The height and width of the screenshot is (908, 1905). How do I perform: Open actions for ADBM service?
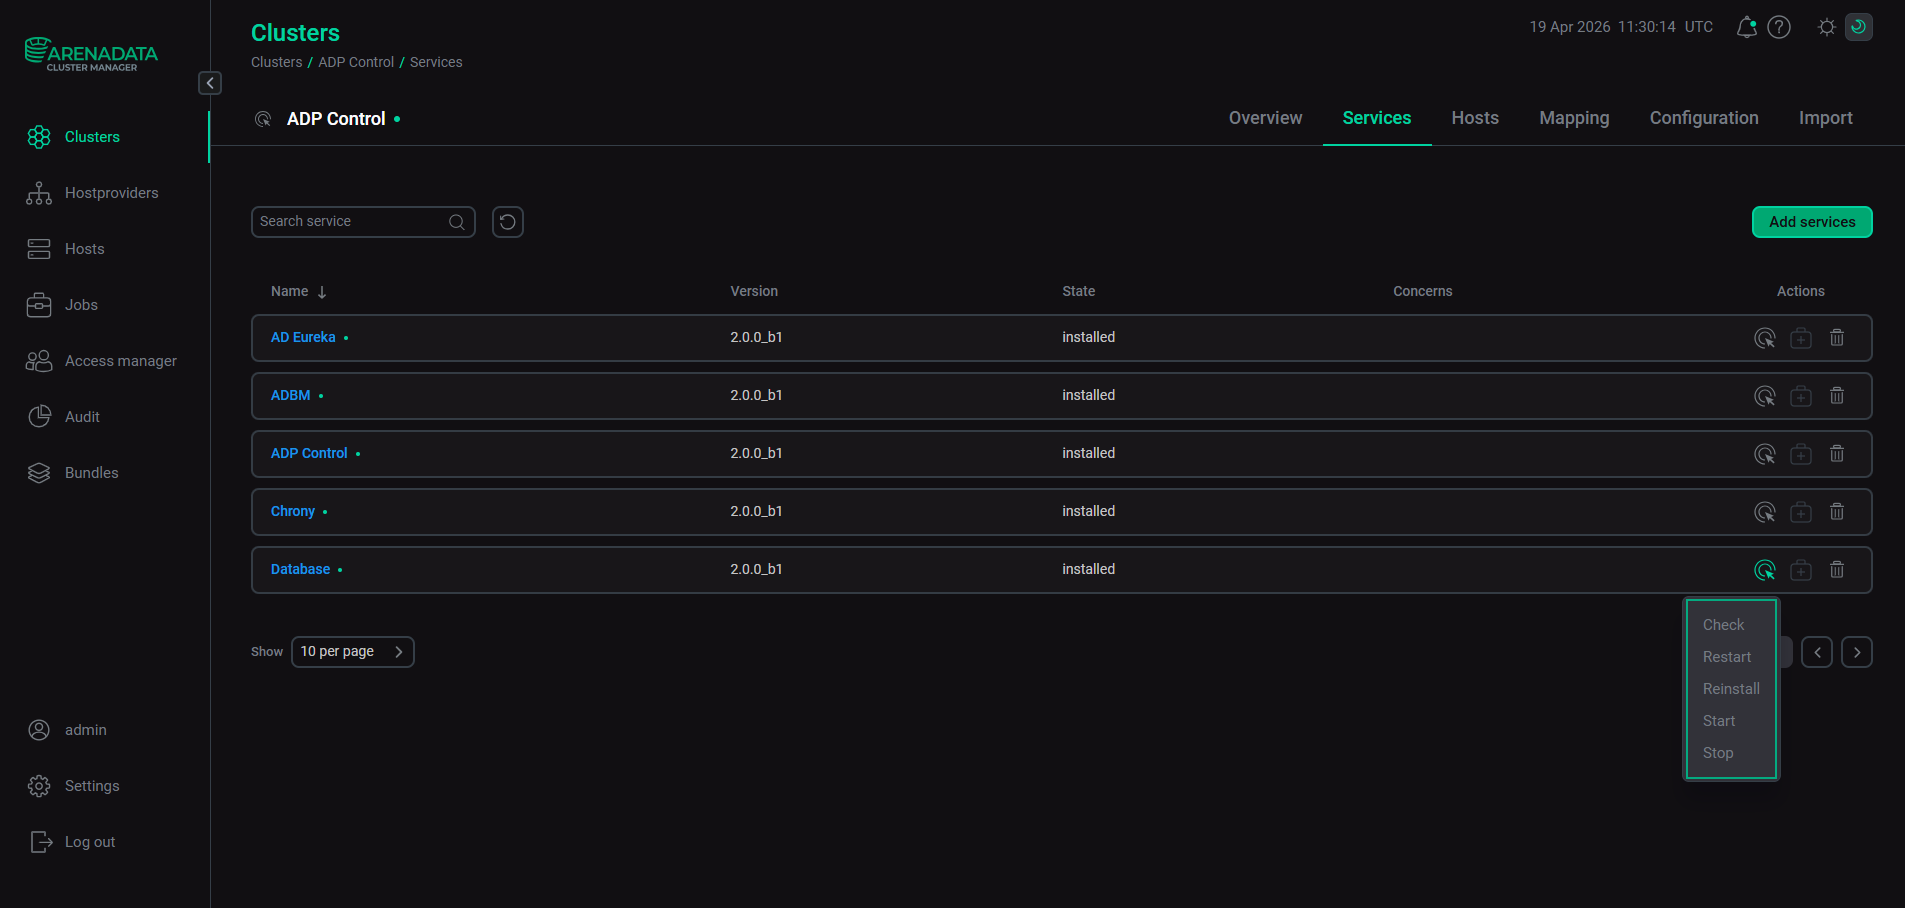1765,396
